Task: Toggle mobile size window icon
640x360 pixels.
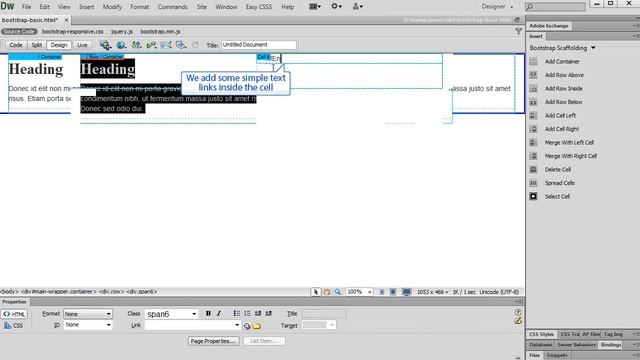Action: coord(382,292)
